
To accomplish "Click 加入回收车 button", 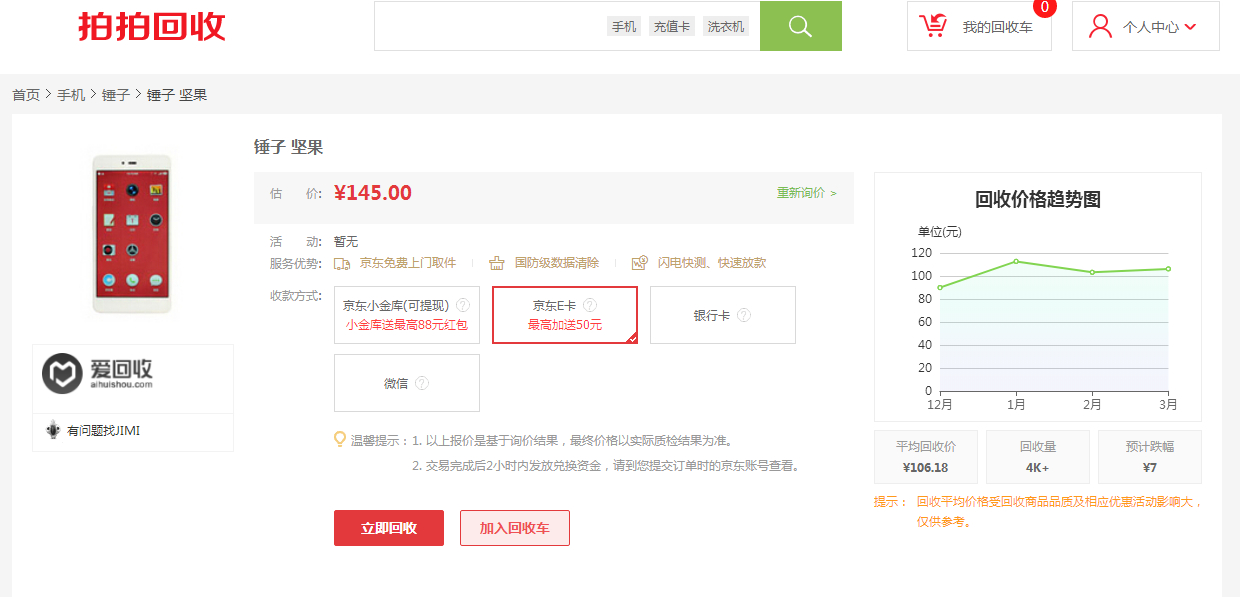I will click(514, 528).
